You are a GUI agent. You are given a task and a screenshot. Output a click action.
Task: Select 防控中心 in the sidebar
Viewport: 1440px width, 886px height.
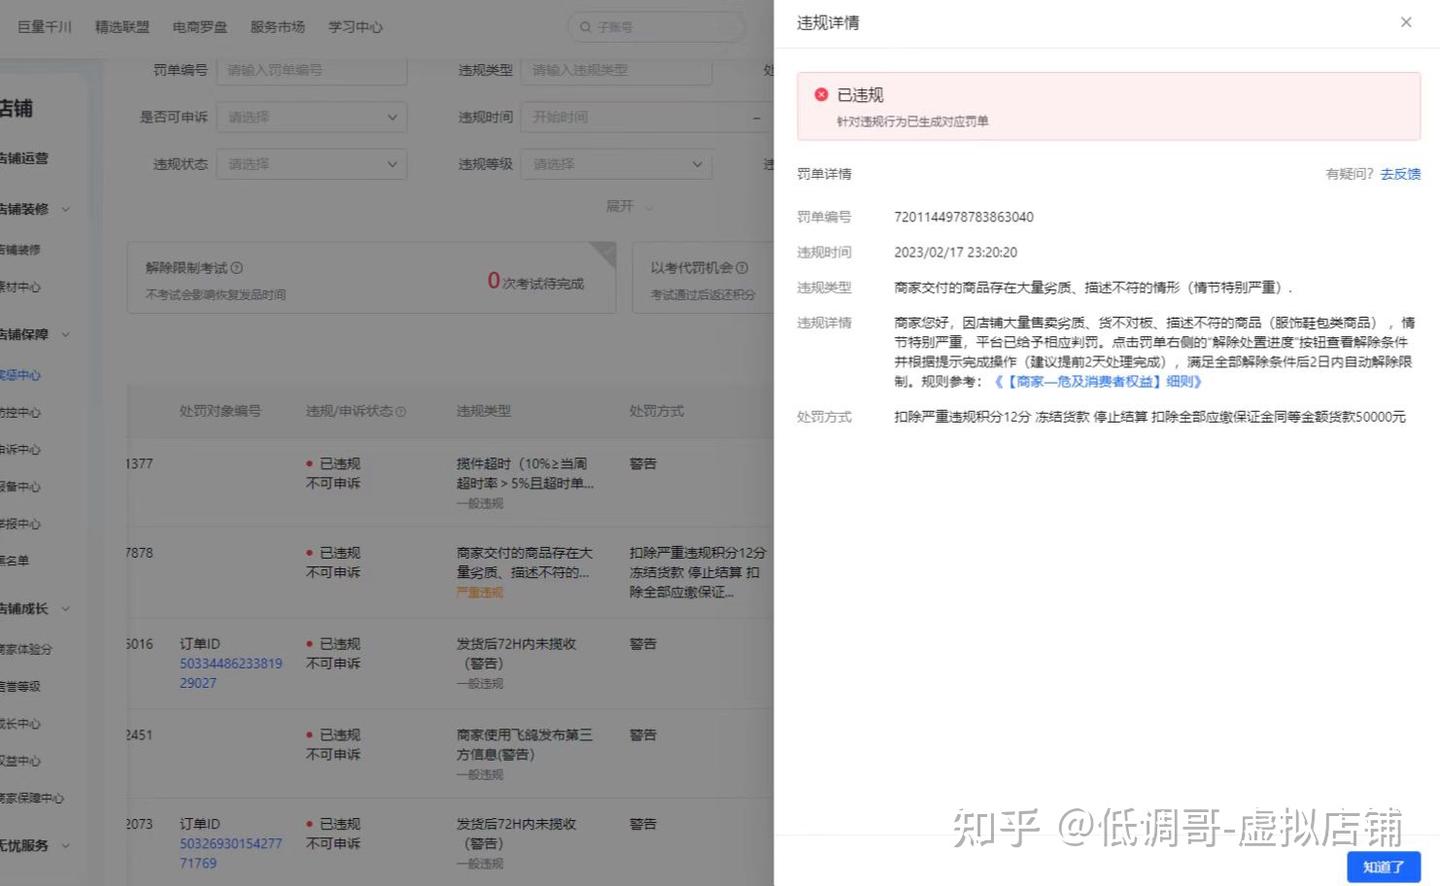pos(20,412)
